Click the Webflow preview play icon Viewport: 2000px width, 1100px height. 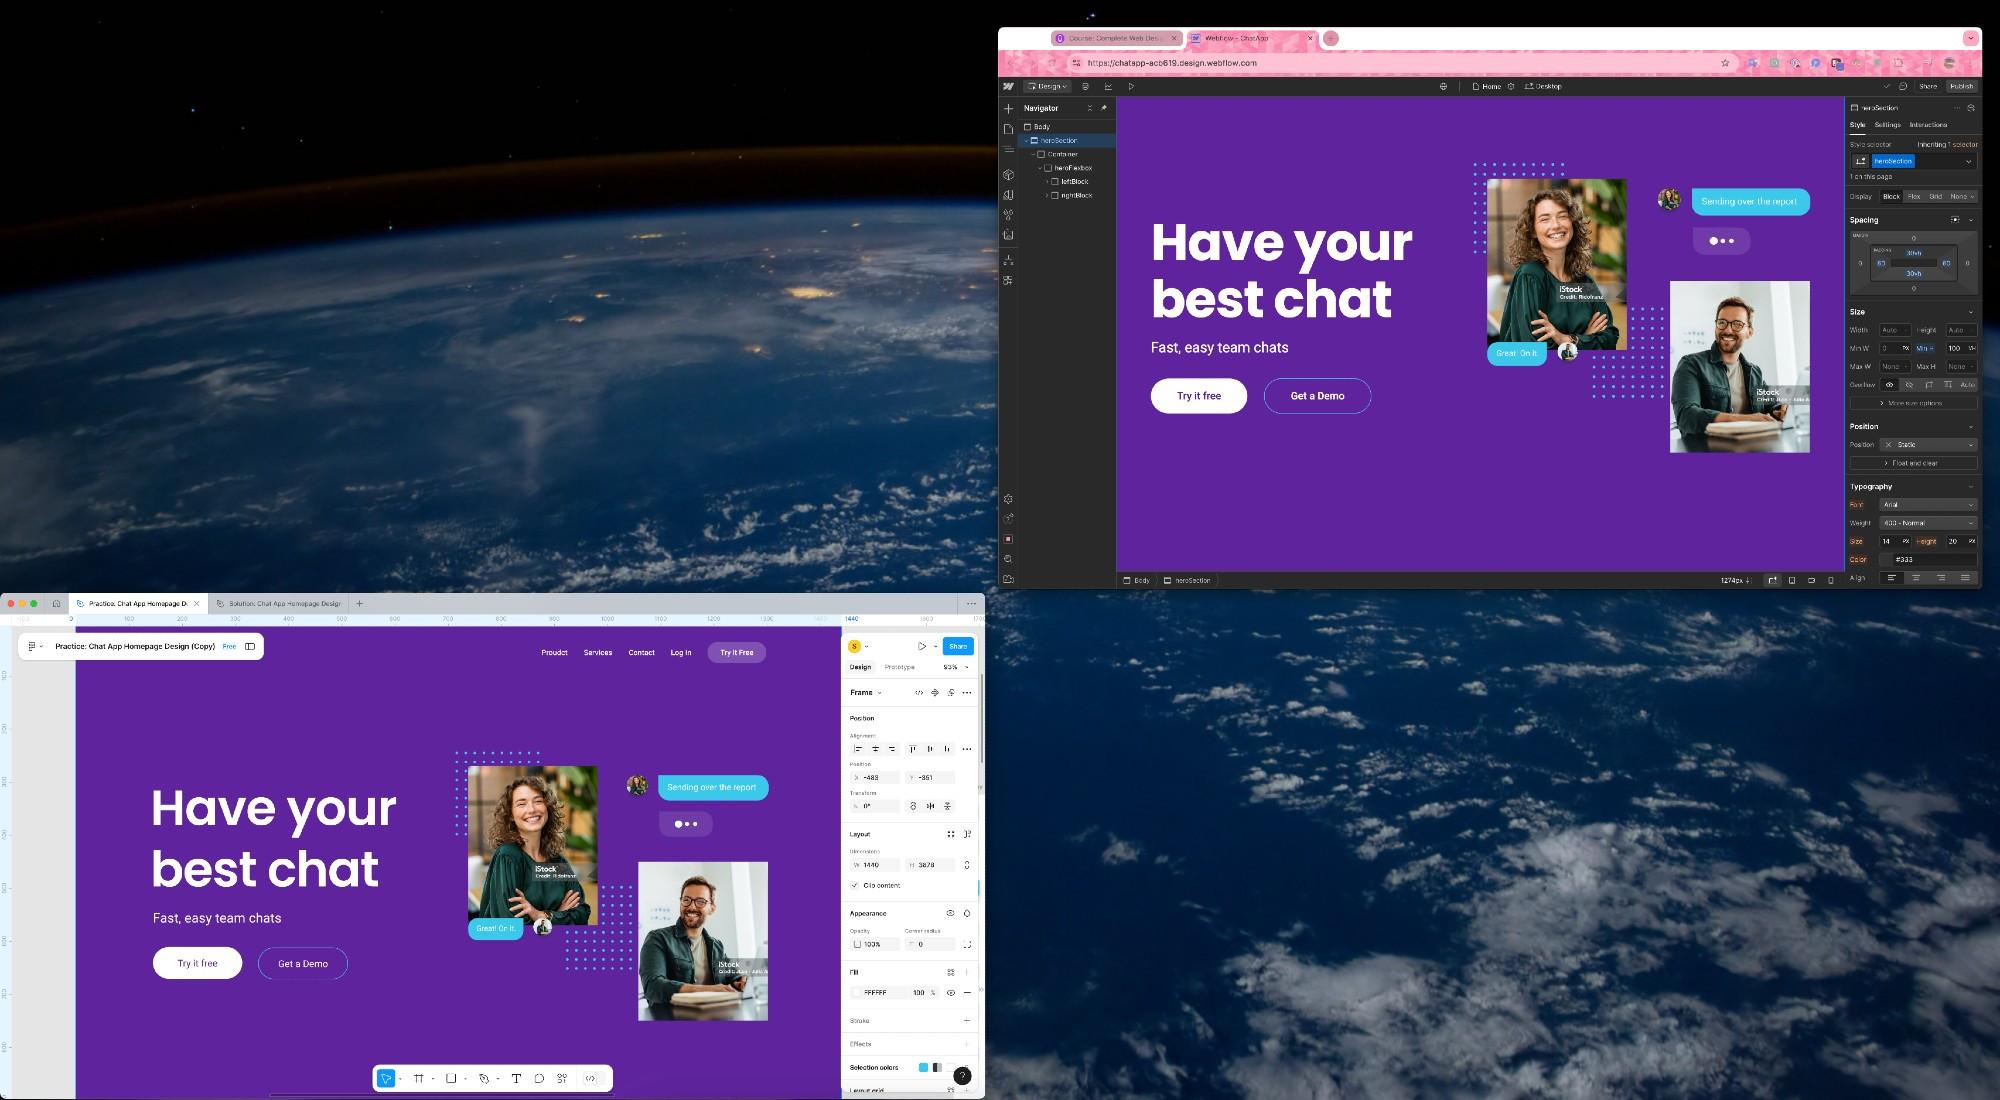(1131, 86)
